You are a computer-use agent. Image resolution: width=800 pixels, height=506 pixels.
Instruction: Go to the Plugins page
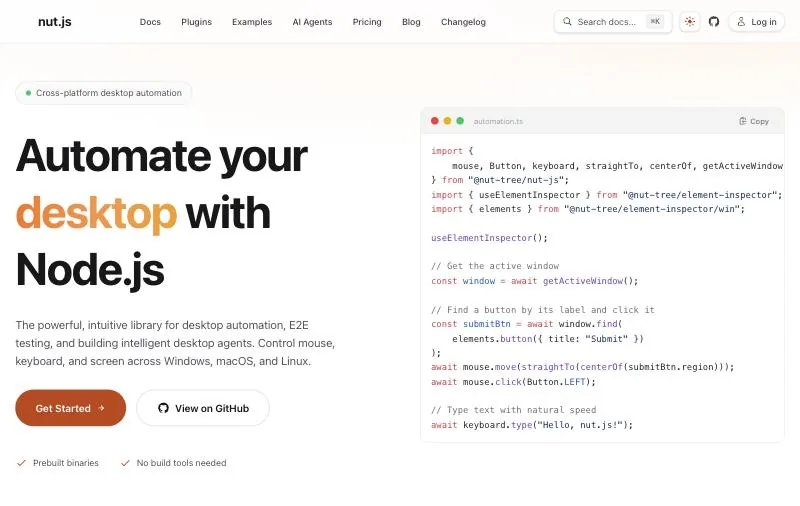[x=196, y=22]
